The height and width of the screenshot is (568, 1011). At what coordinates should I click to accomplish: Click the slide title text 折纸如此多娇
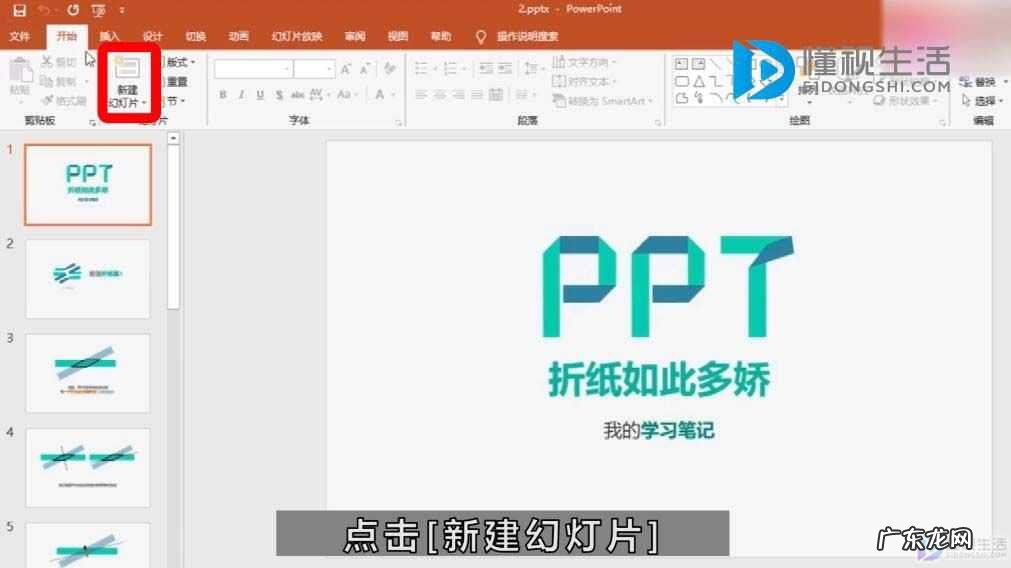pos(658,379)
